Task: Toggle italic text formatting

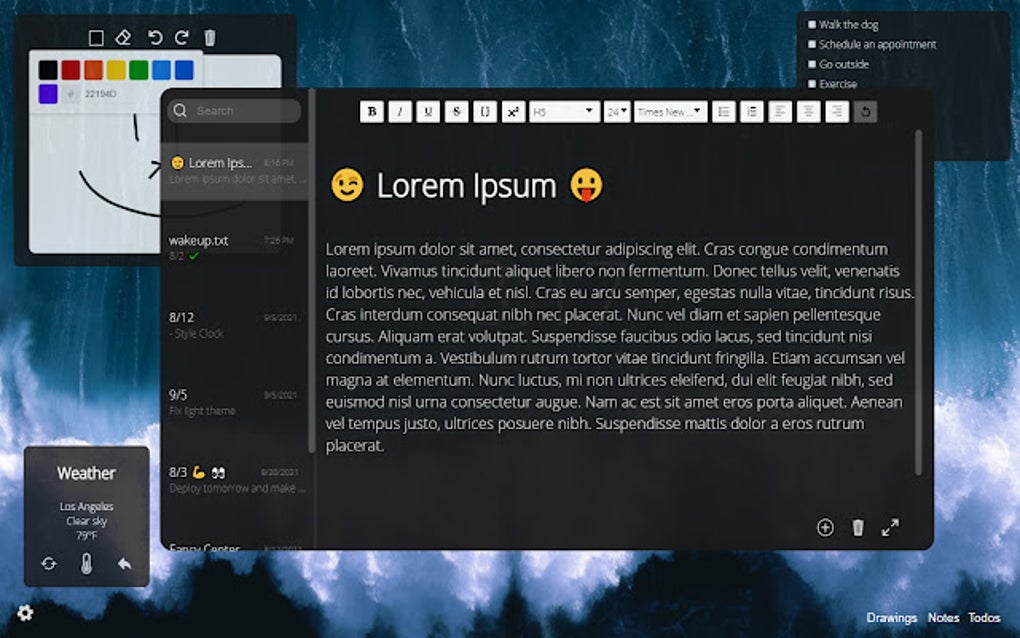Action: (399, 111)
